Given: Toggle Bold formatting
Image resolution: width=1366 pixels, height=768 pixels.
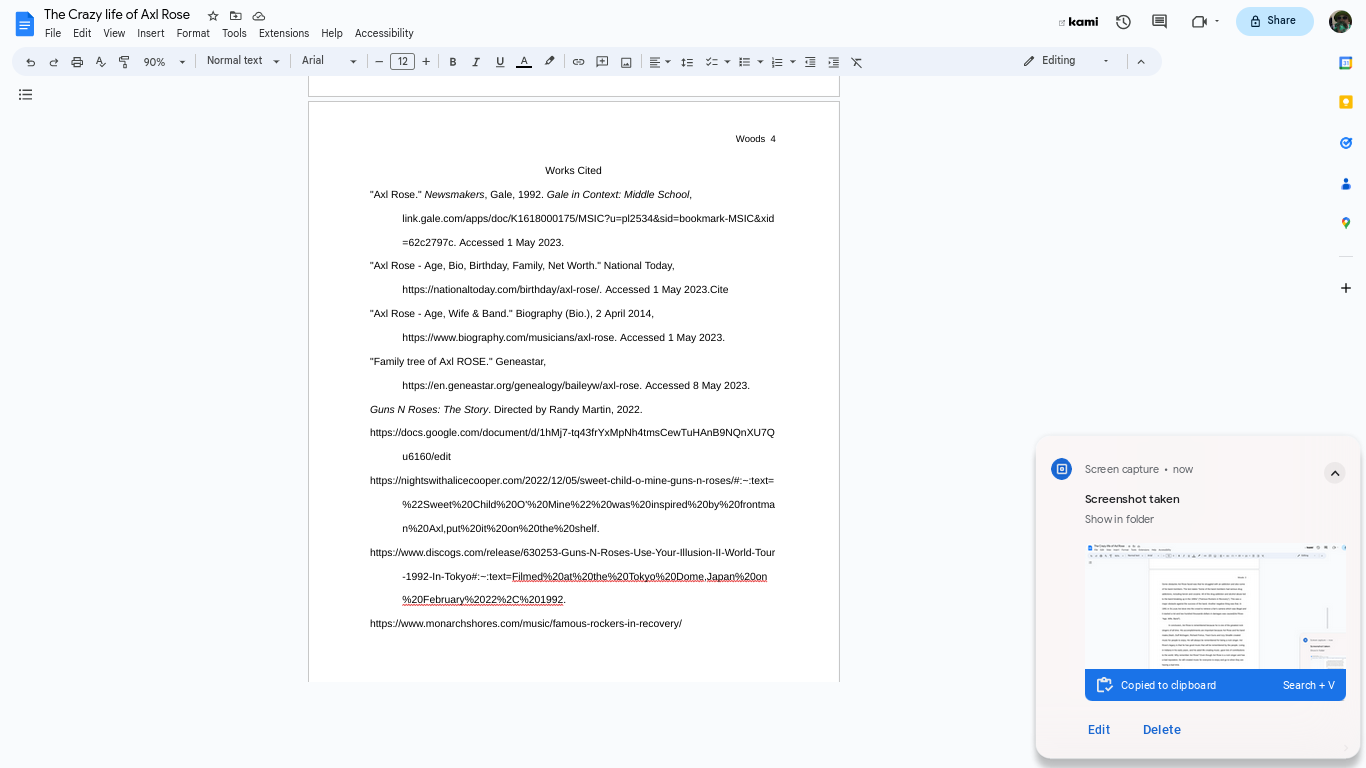Looking at the screenshot, I should point(452,62).
